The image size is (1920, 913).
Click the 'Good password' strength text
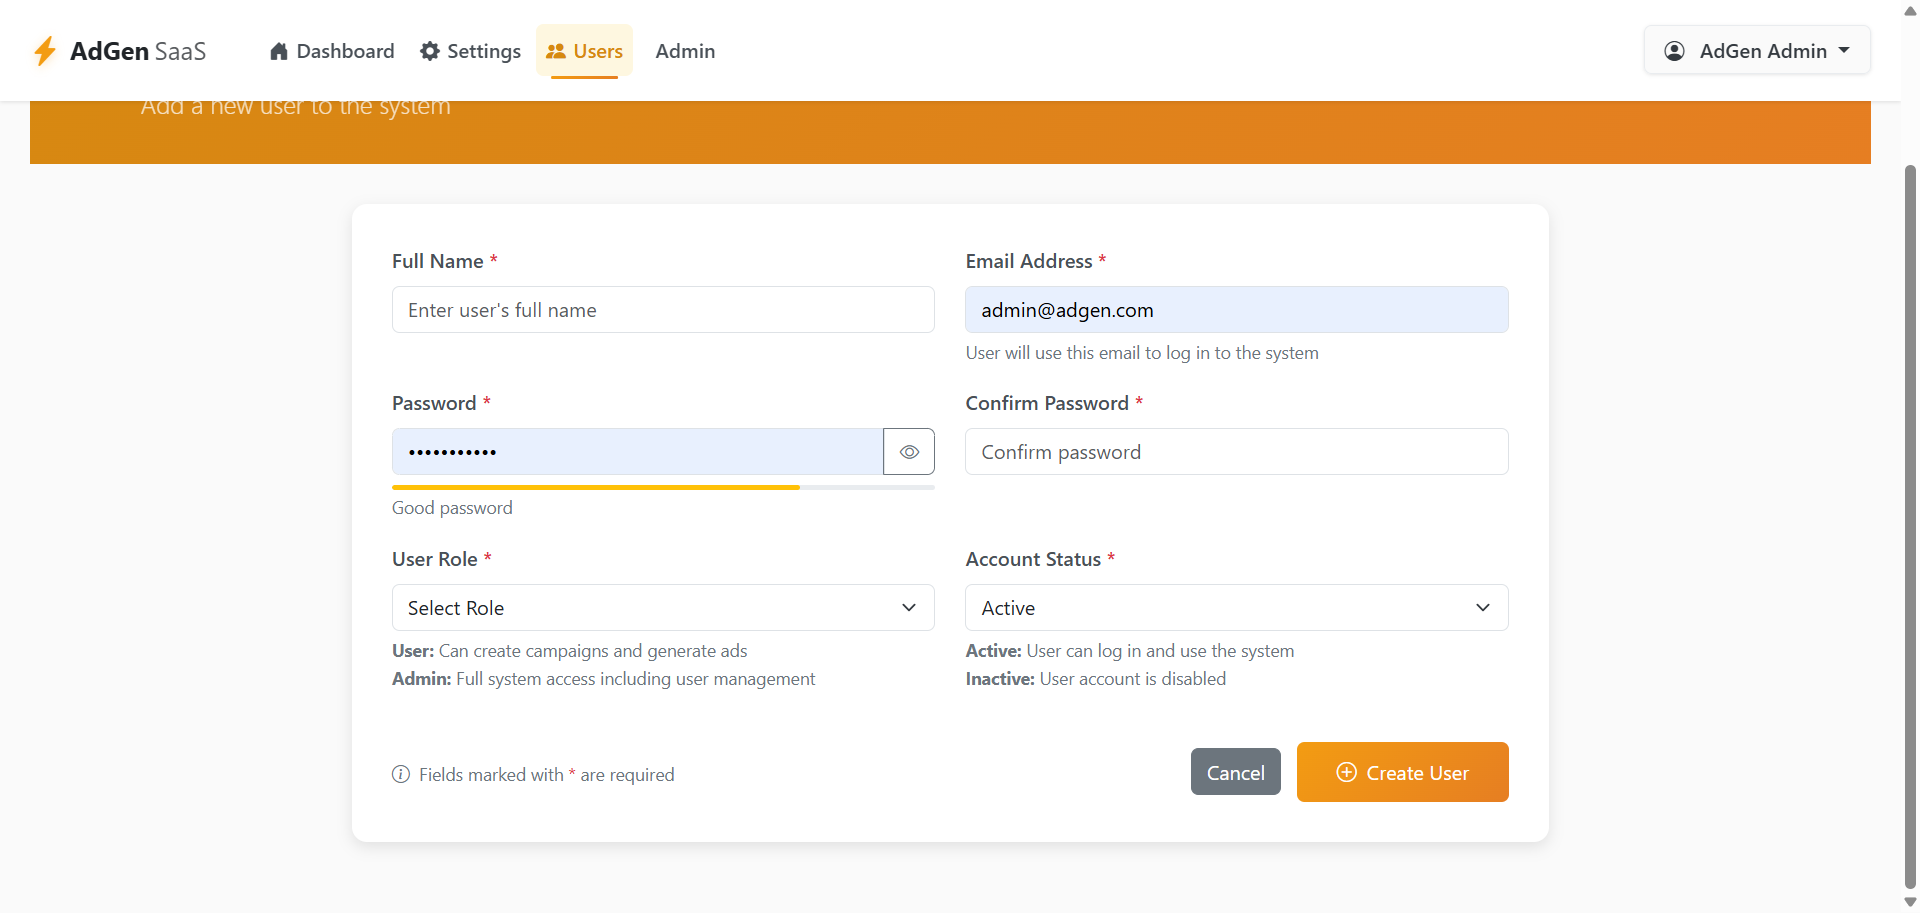click(452, 508)
